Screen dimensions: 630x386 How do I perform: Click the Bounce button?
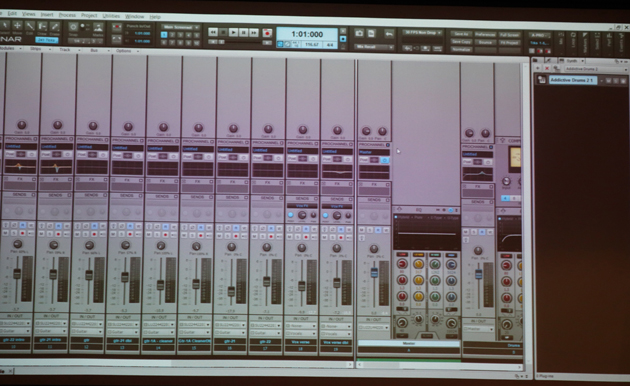(485, 42)
